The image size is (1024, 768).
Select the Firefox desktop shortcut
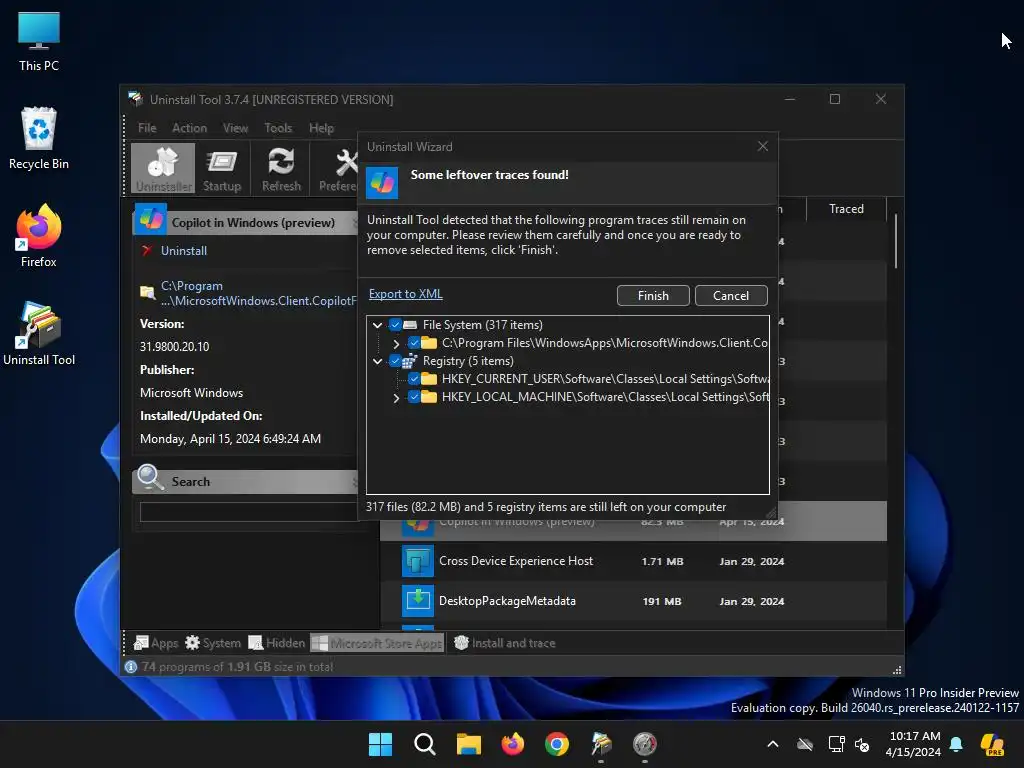click(x=39, y=236)
